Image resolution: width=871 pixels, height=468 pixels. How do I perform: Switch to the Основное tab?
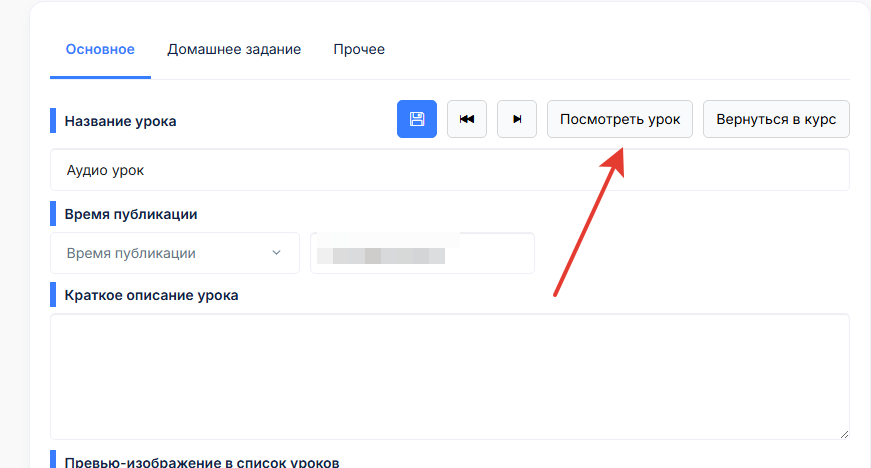click(100, 49)
